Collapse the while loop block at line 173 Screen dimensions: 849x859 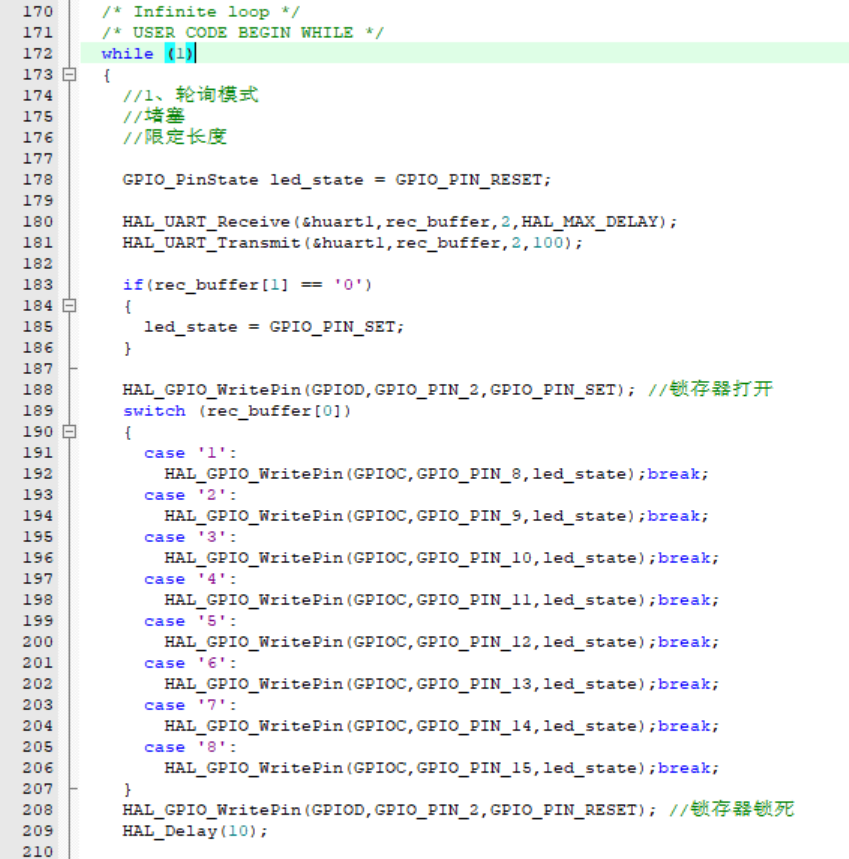click(69, 74)
